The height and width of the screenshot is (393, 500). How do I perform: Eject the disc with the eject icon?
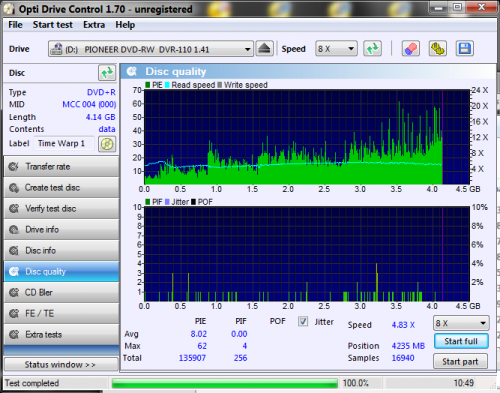(265, 49)
